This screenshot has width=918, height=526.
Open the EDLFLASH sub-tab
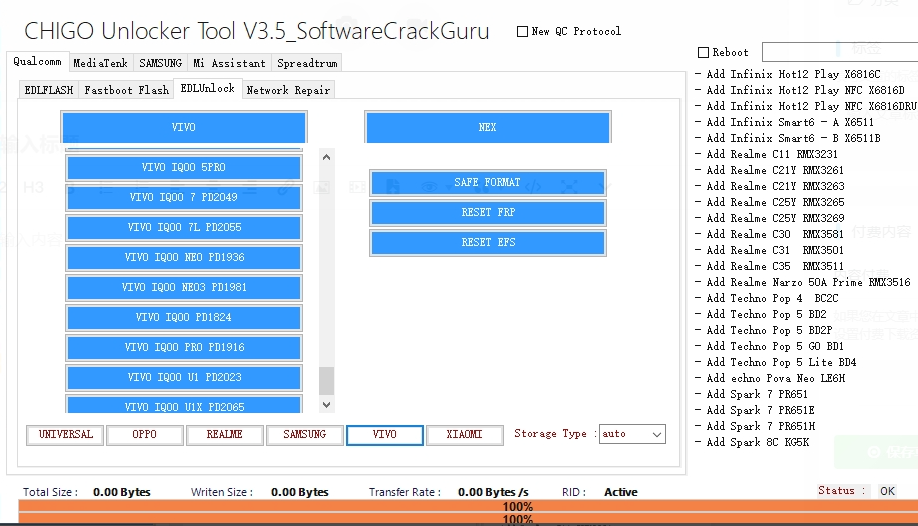[49, 90]
